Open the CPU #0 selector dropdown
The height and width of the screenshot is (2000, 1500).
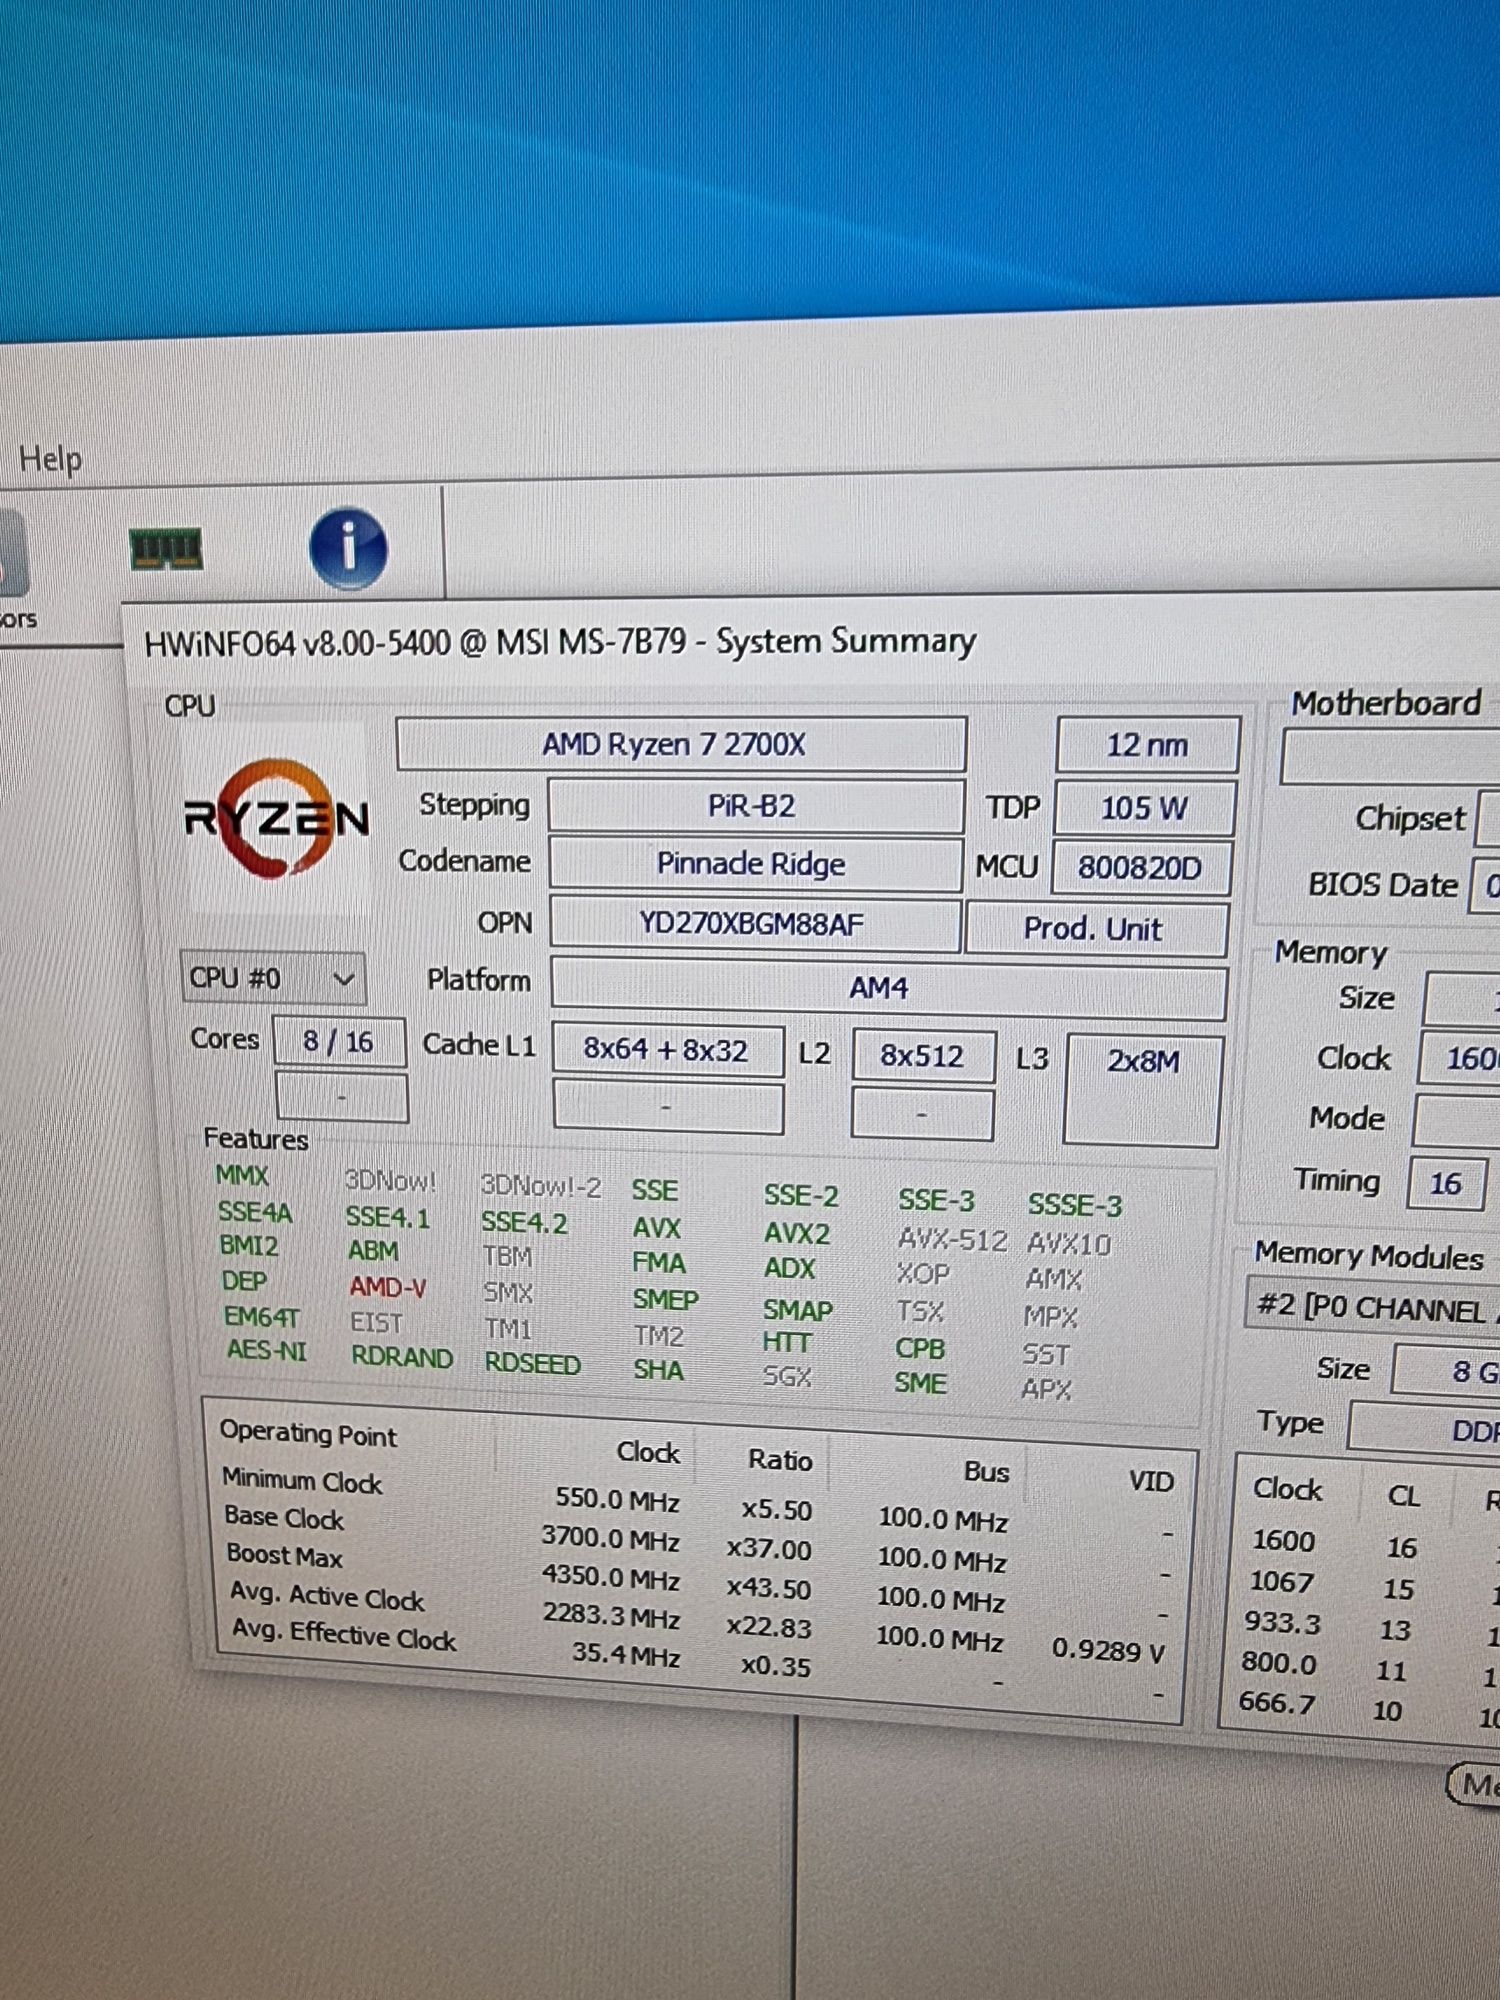[273, 977]
